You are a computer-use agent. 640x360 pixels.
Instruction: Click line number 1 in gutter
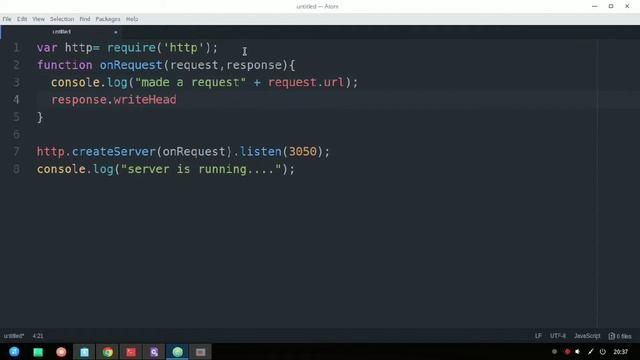(16, 48)
